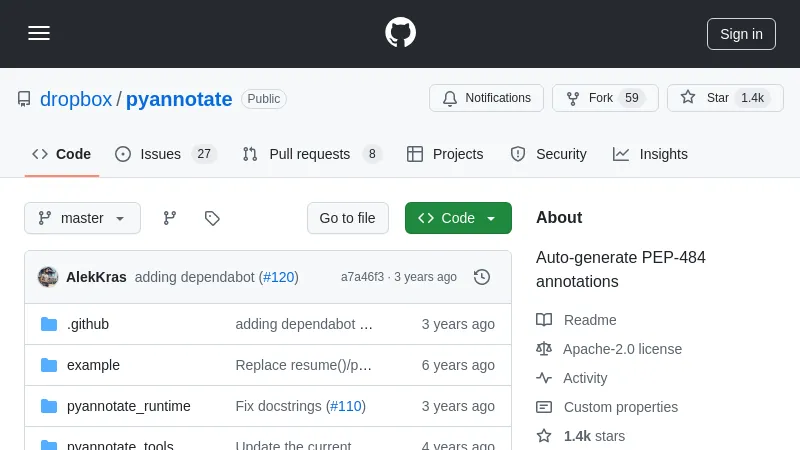Open the Go to file search
Viewport: 800px width, 450px height.
pyautogui.click(x=347, y=218)
